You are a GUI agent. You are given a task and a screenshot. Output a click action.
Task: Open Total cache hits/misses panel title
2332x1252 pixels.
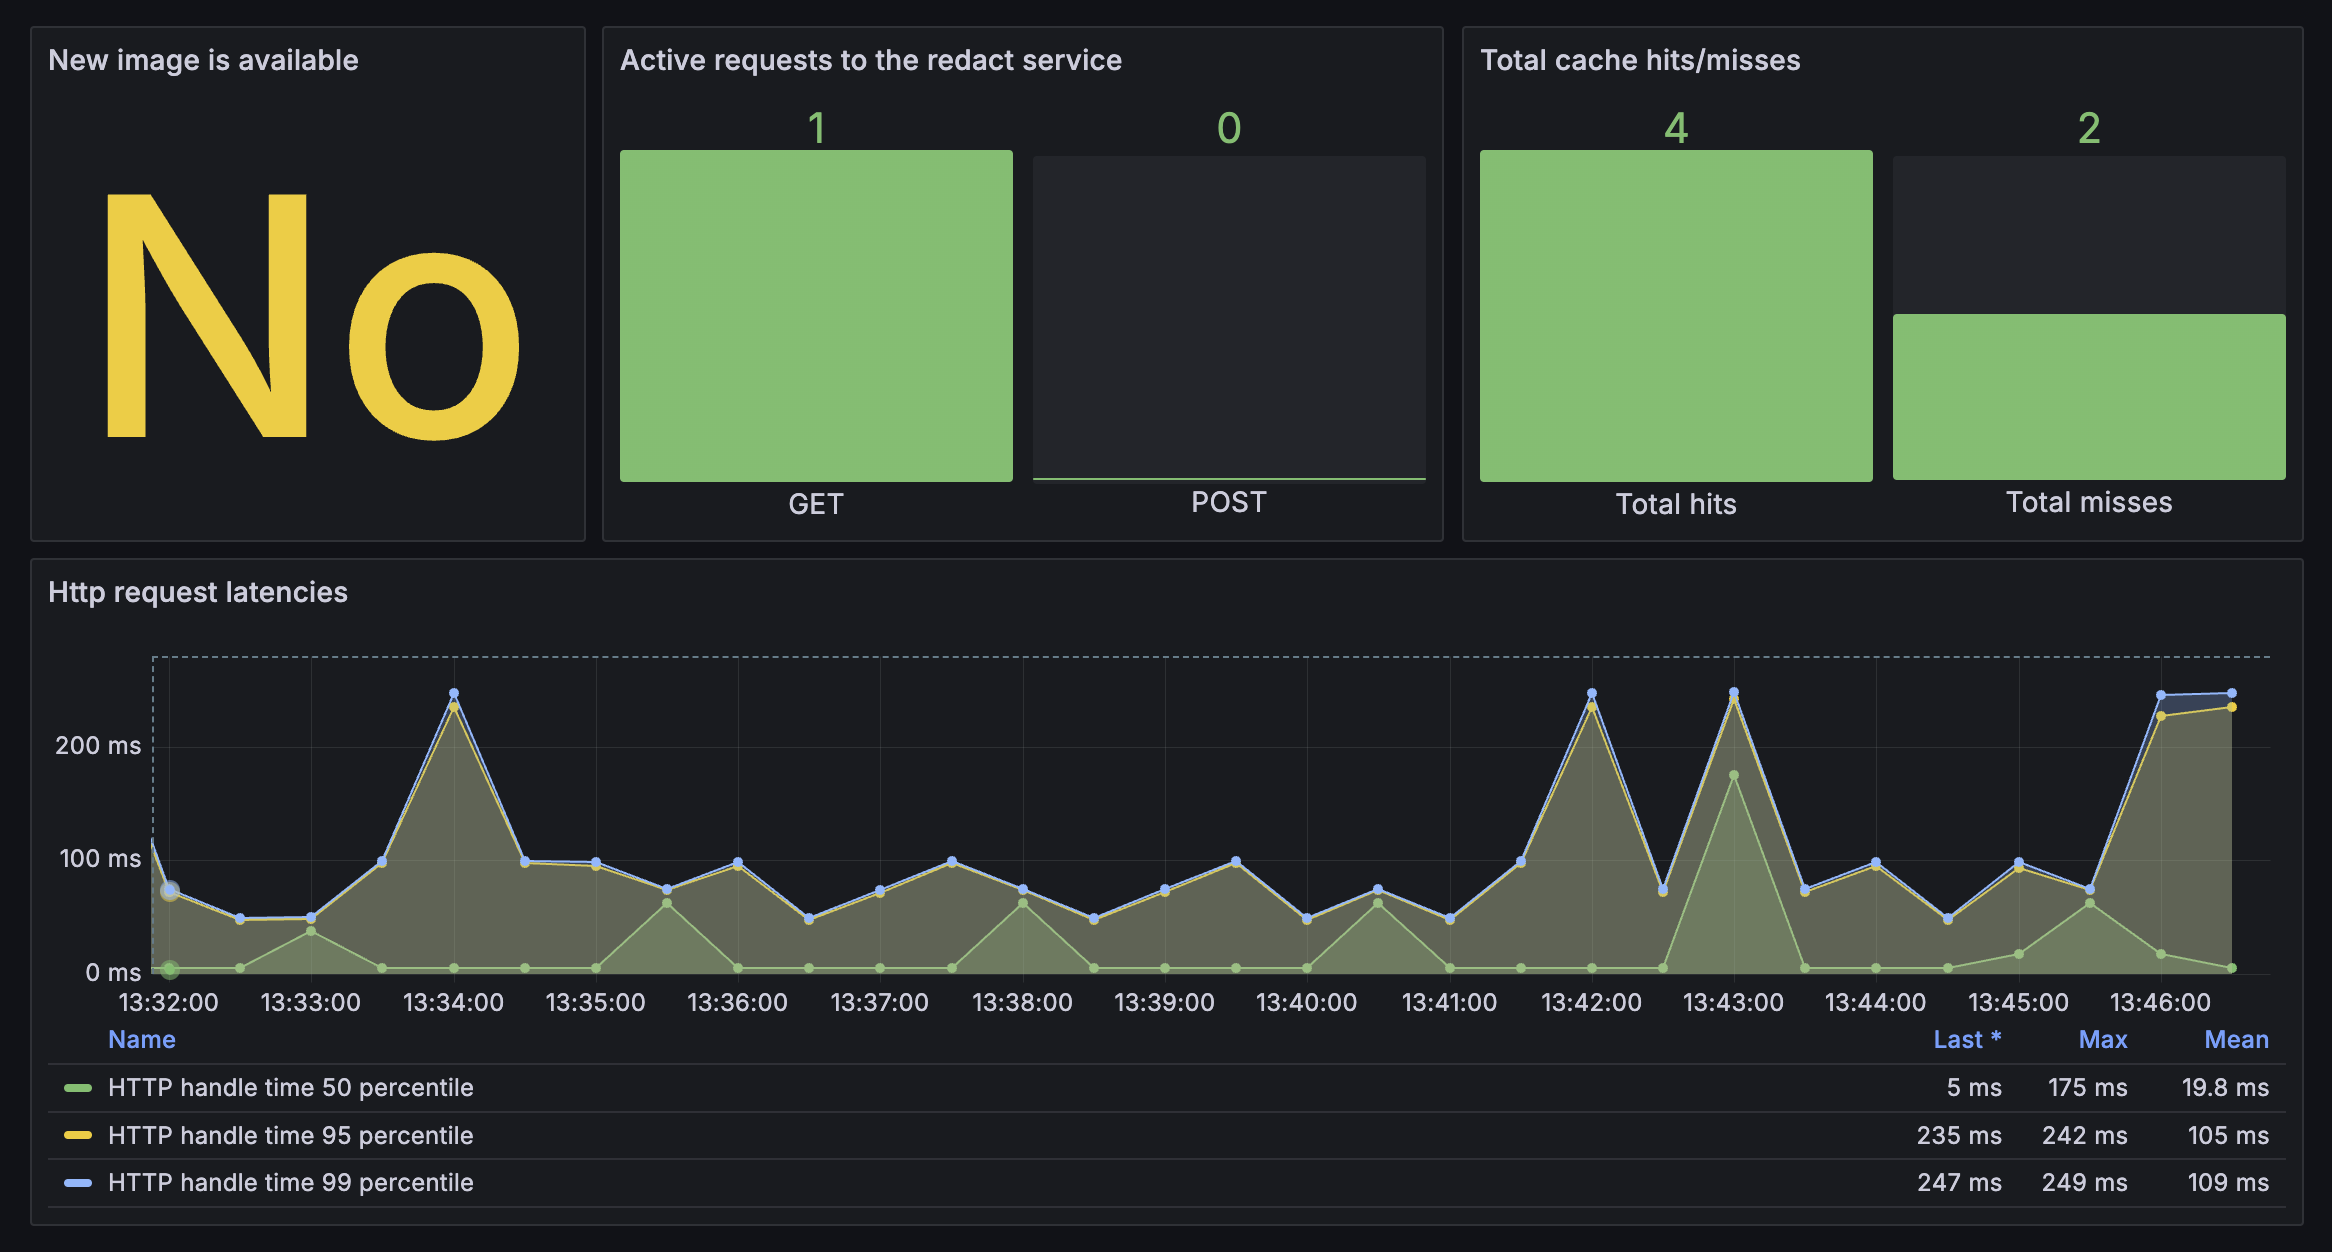1639,60
